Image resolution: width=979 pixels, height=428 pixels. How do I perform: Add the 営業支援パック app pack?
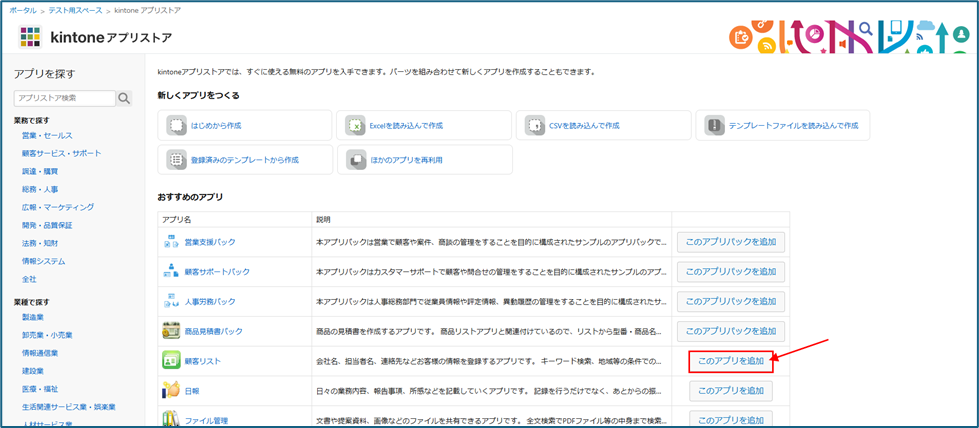730,242
